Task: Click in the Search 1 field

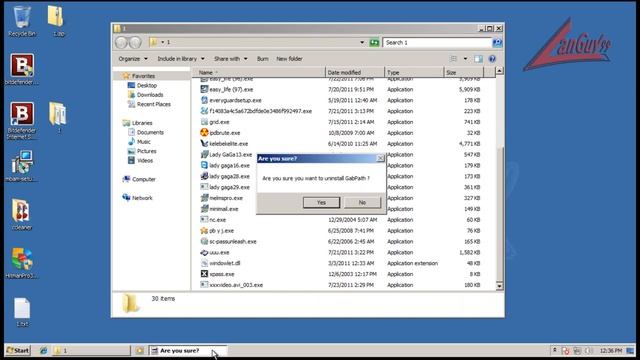Action: click(437, 42)
